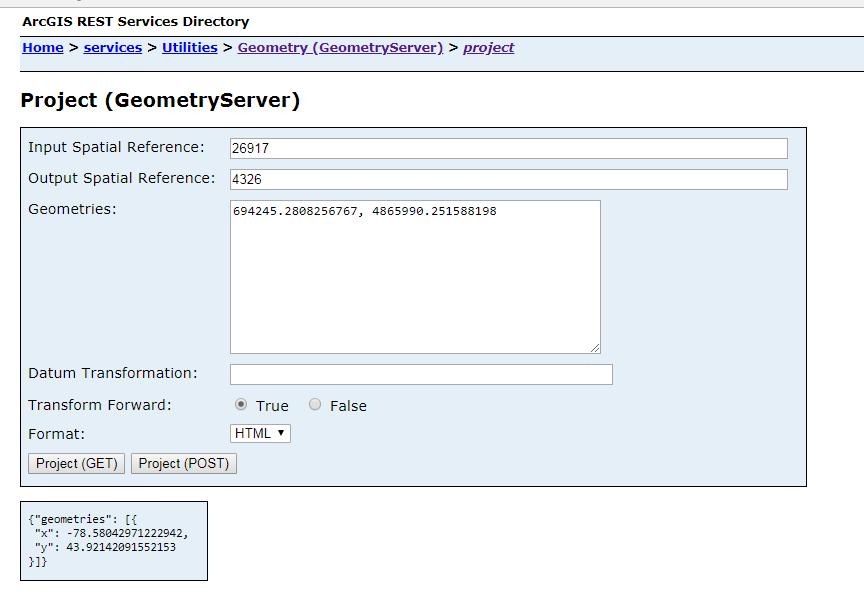The image size is (864, 616).
Task: Grab the Geometries textarea resize handle
Action: tap(595, 348)
